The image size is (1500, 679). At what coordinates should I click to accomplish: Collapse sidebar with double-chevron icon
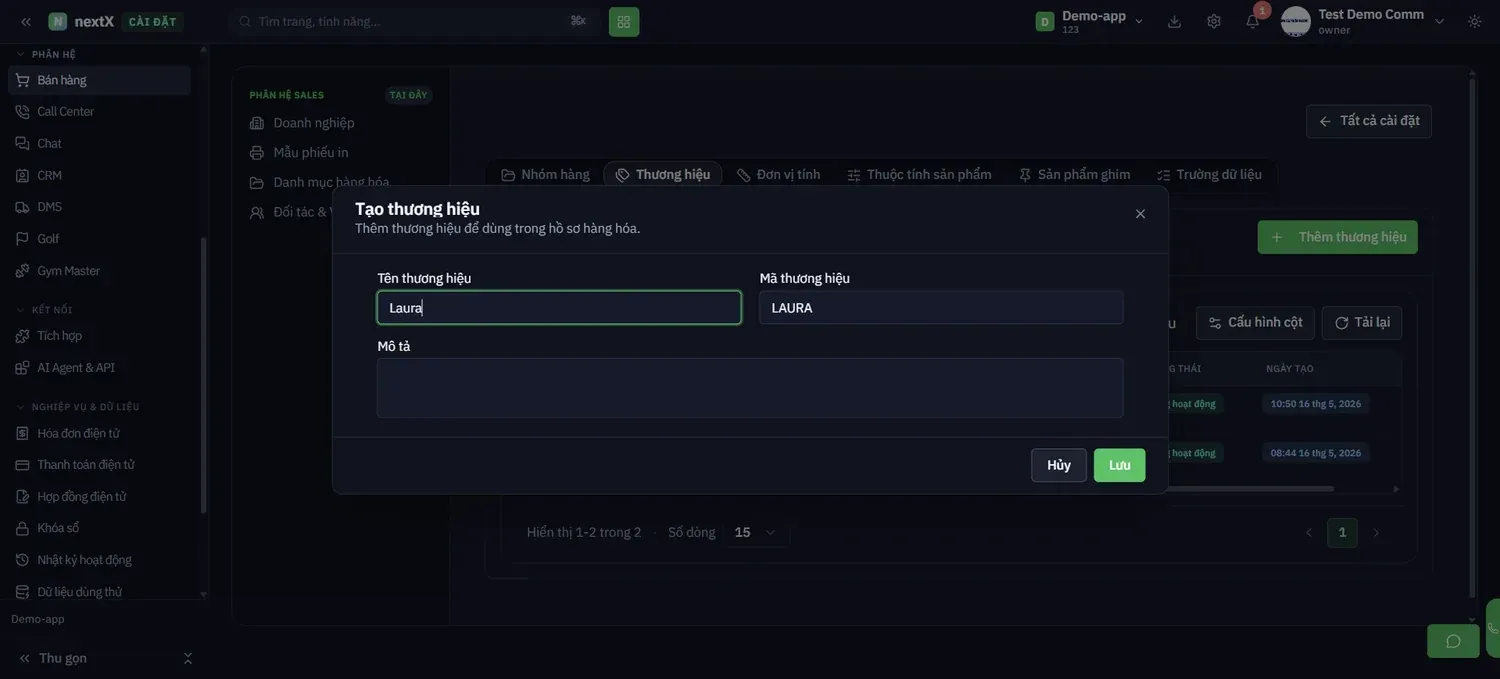coord(26,21)
